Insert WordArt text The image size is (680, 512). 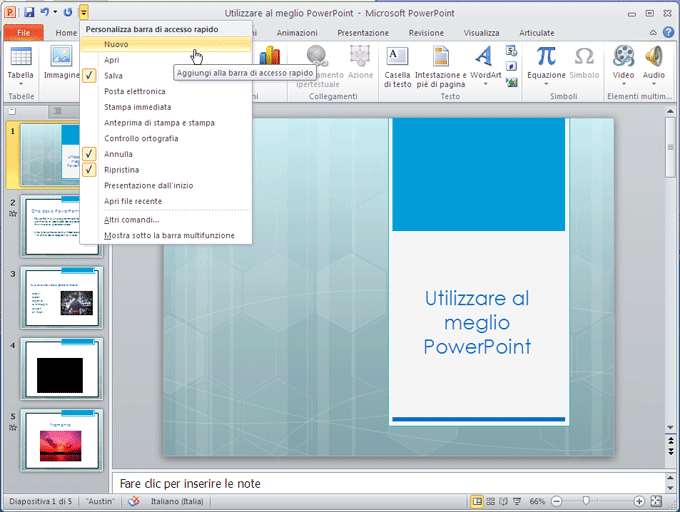coord(485,65)
